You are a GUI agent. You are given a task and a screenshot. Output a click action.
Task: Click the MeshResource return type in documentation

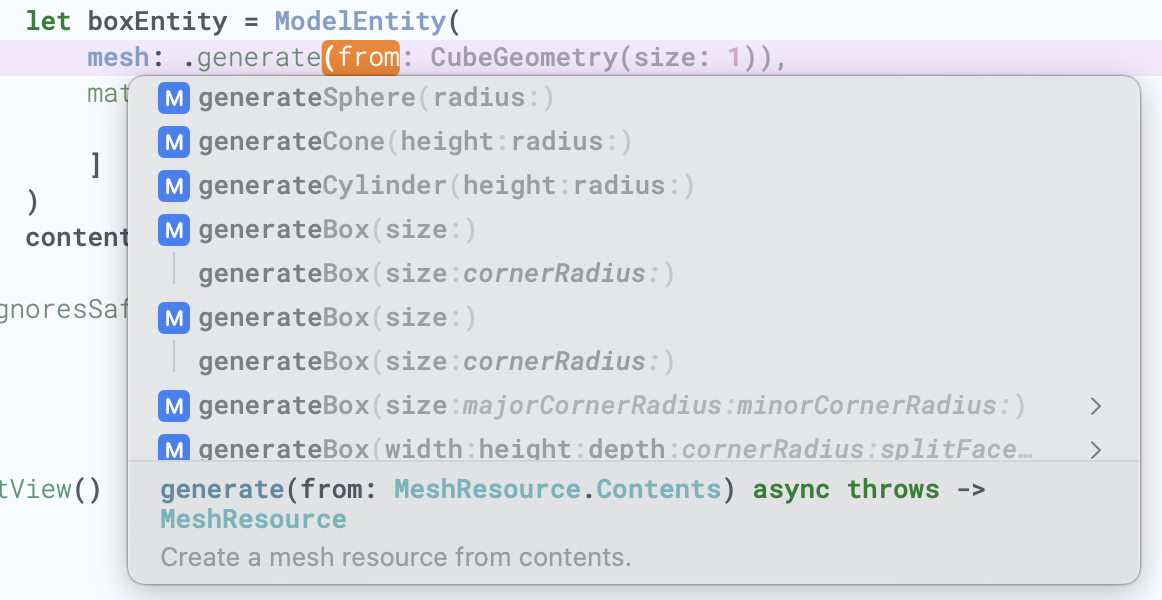click(x=253, y=520)
